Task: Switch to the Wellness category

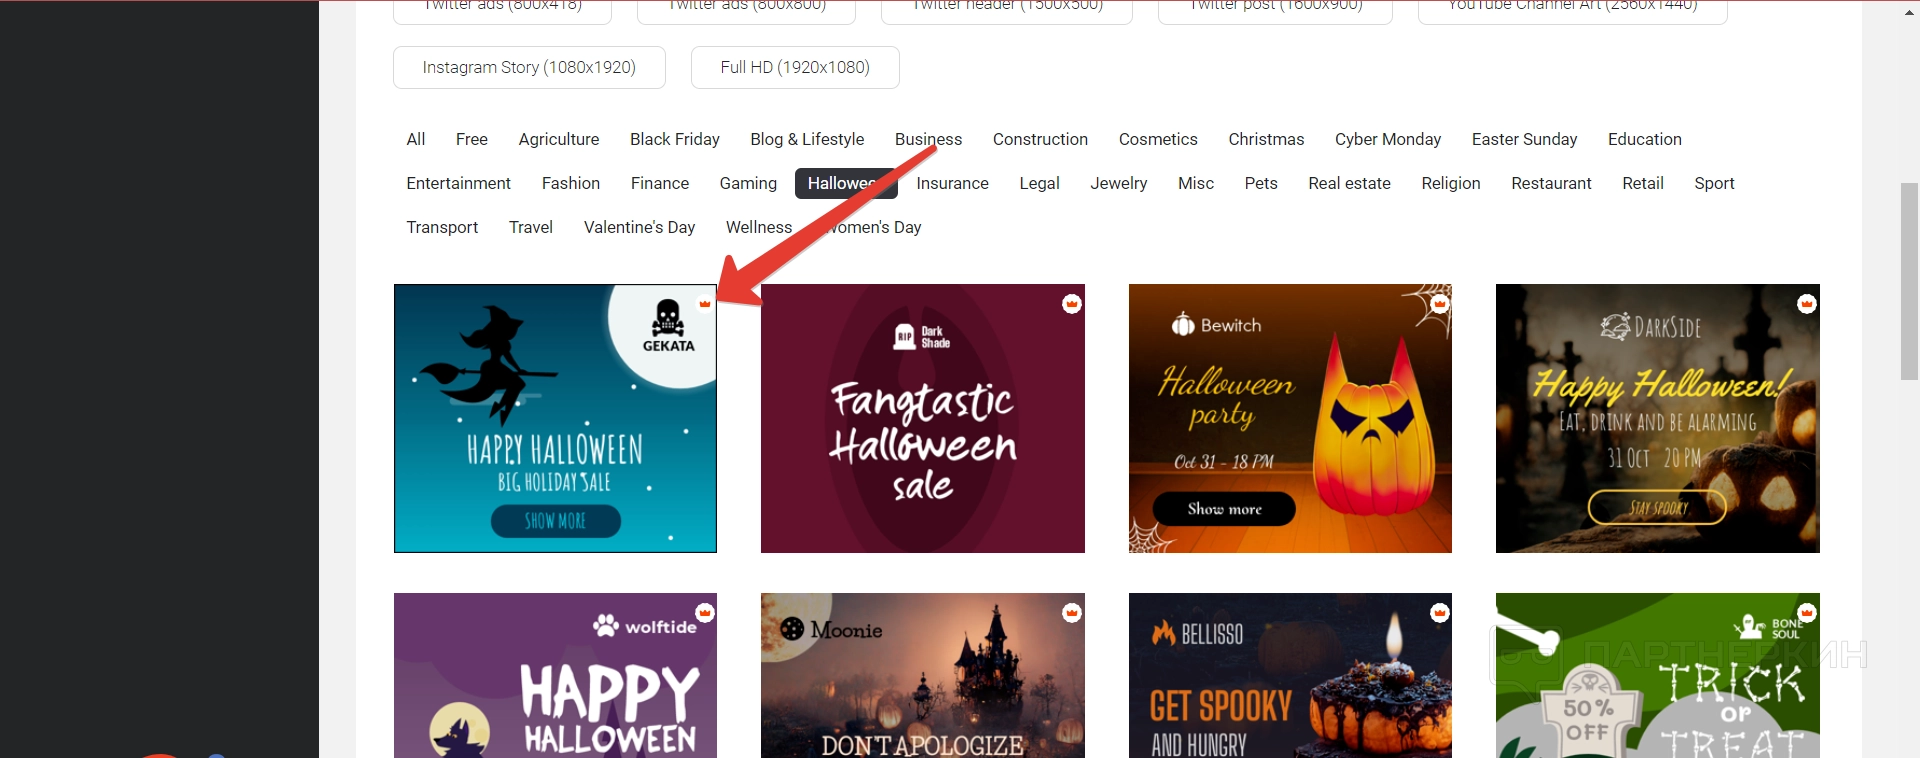Action: point(759,227)
